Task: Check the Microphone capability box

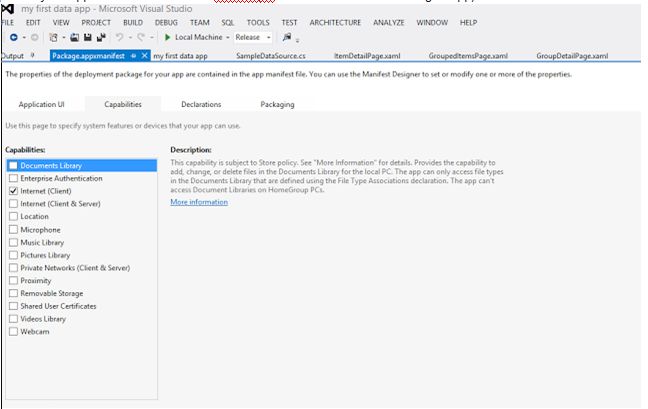Action: coord(13,229)
